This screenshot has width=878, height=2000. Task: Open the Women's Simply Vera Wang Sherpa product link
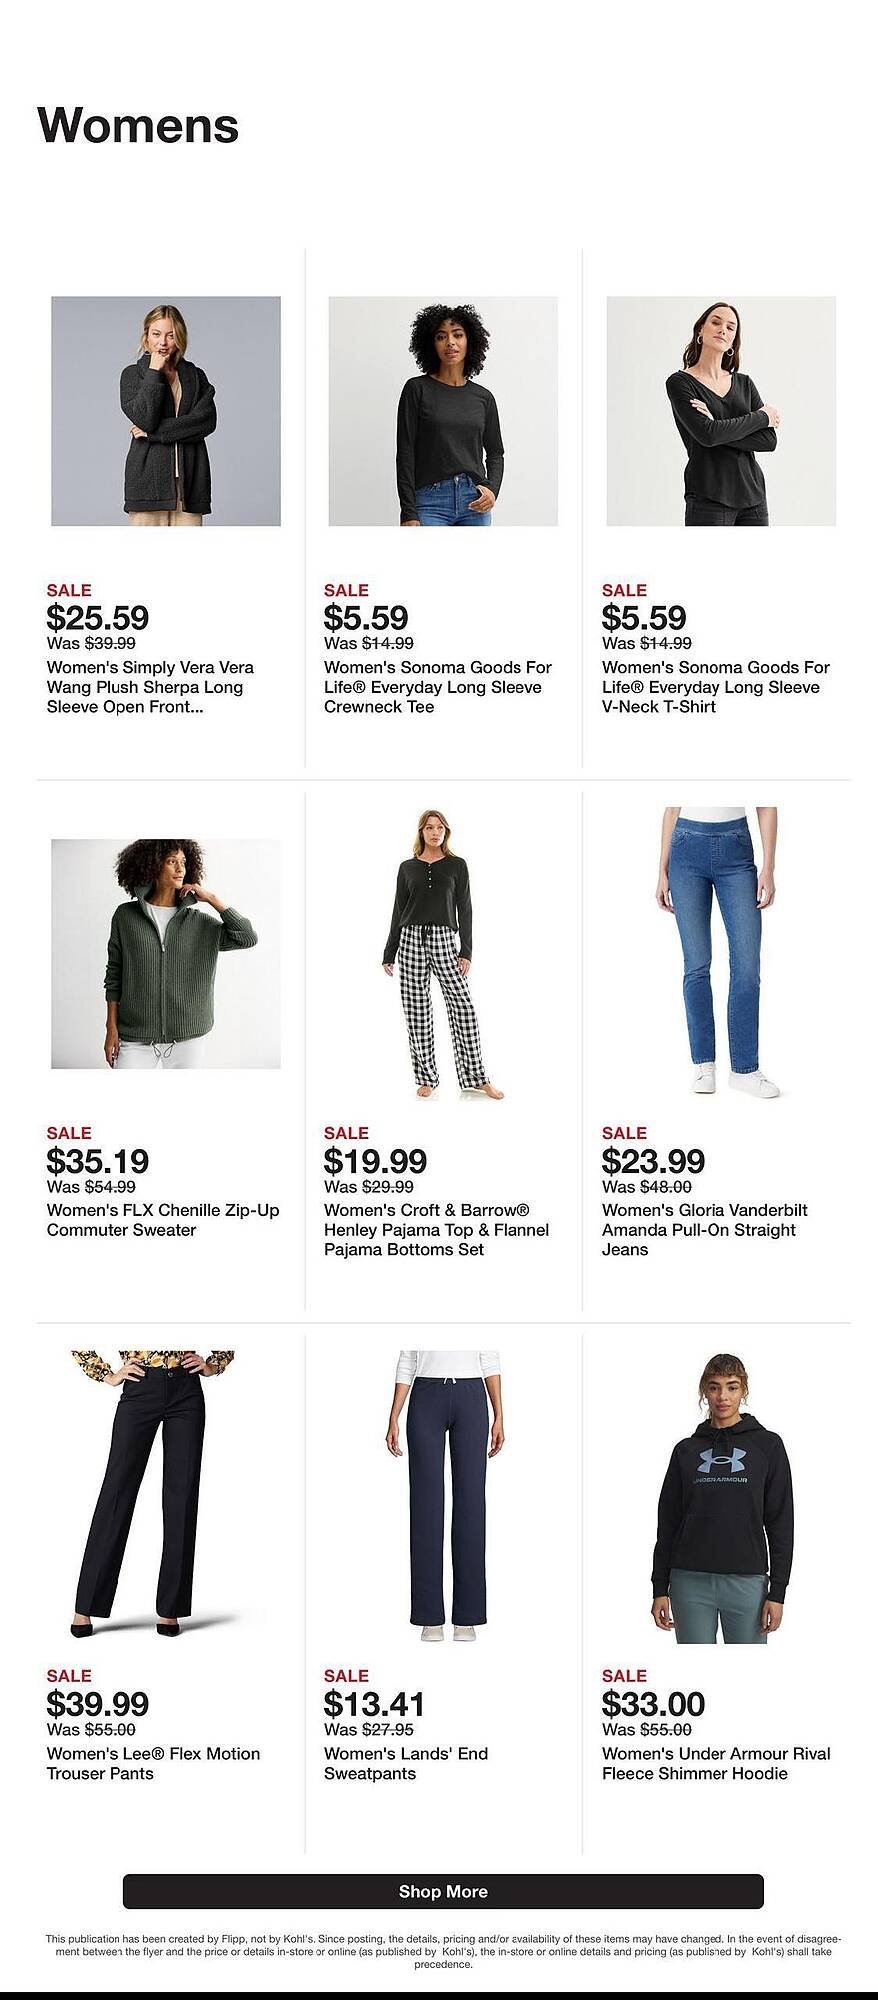tap(150, 688)
